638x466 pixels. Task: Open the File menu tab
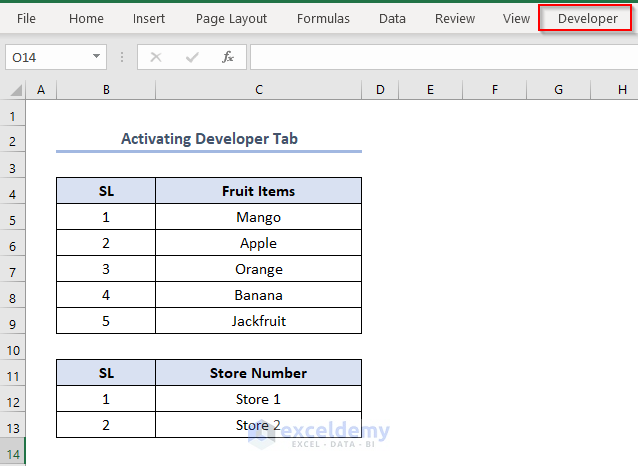coord(26,18)
